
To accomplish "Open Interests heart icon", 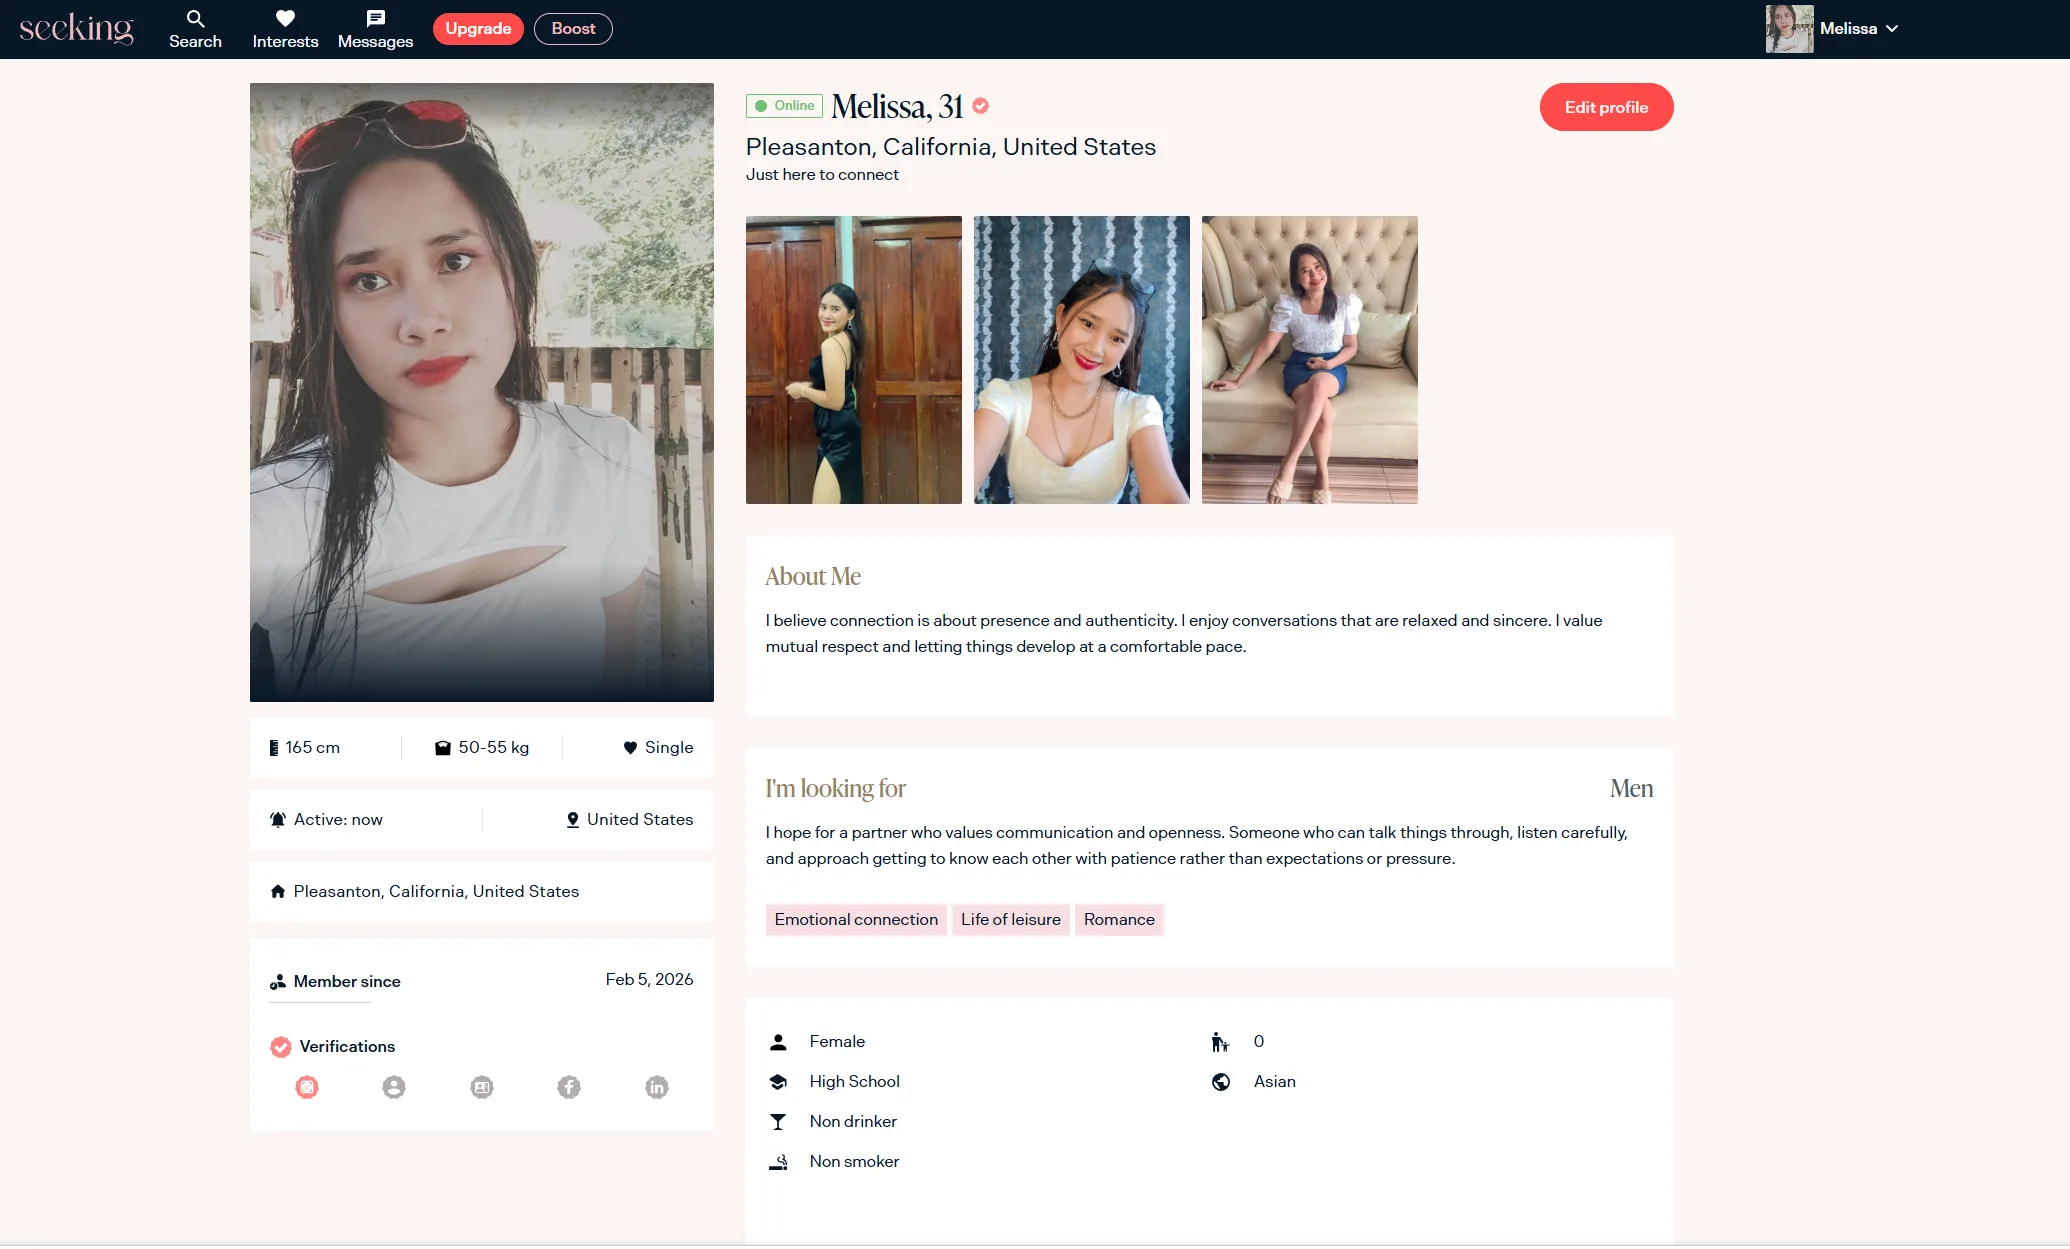I will pos(285,19).
